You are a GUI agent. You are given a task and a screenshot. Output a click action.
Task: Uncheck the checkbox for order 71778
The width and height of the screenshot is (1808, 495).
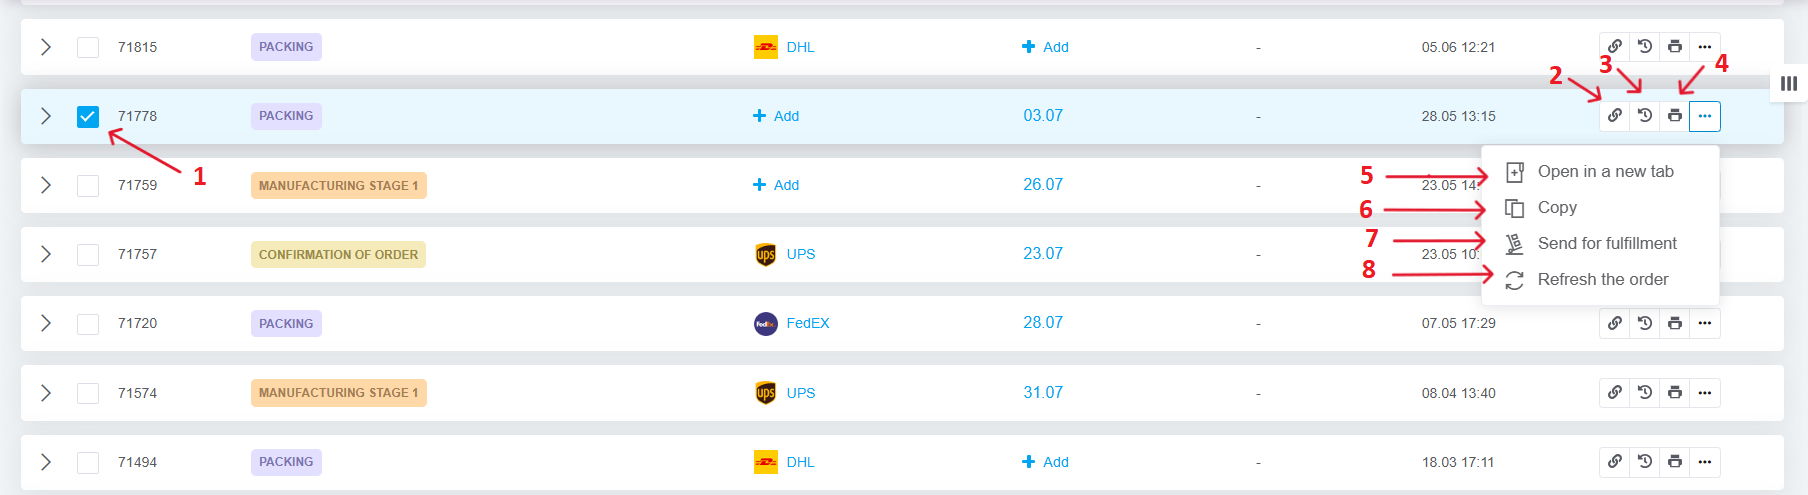point(88,116)
